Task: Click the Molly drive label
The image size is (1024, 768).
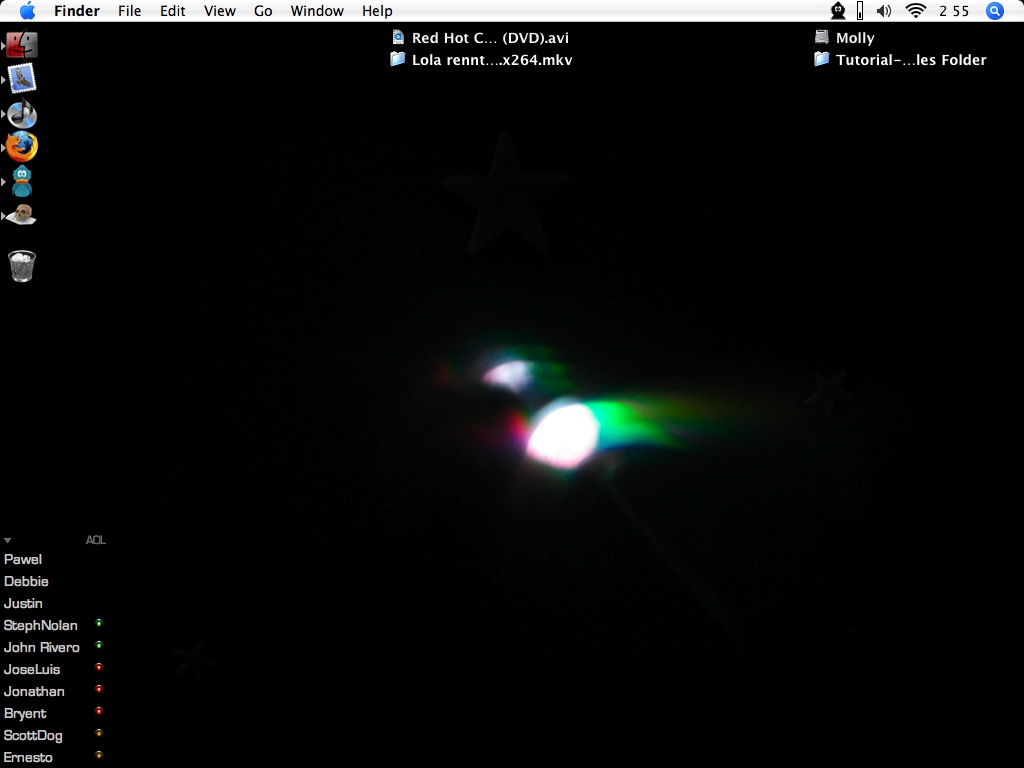Action: (855, 38)
